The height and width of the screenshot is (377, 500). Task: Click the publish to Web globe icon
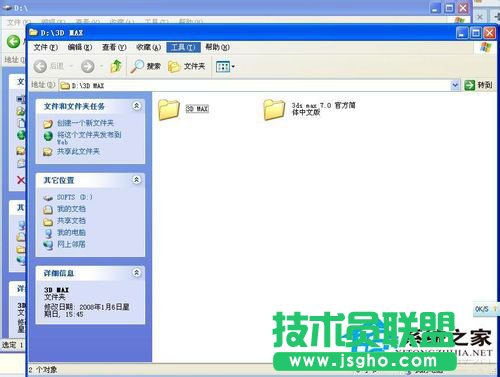pos(48,136)
